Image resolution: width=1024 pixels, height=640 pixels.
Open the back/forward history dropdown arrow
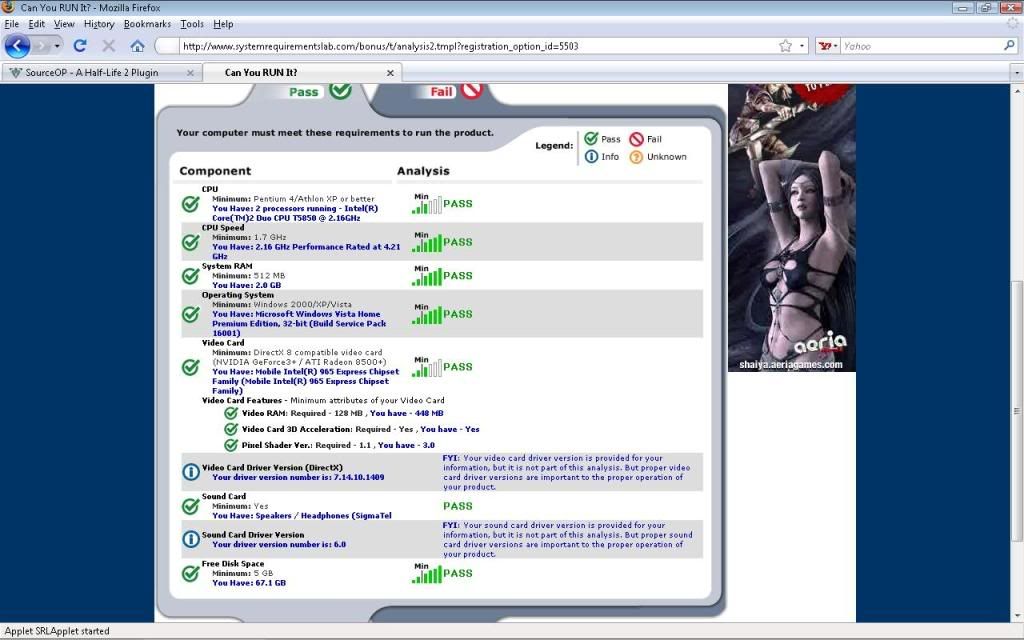57,46
